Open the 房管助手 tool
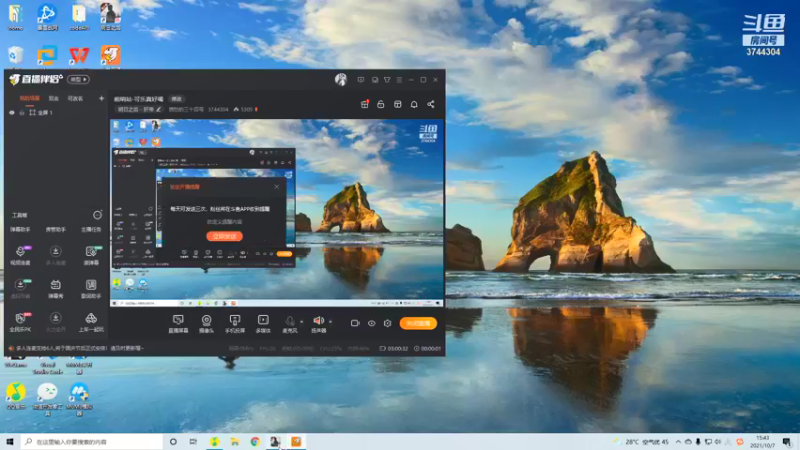The width and height of the screenshot is (800, 450). [x=56, y=230]
